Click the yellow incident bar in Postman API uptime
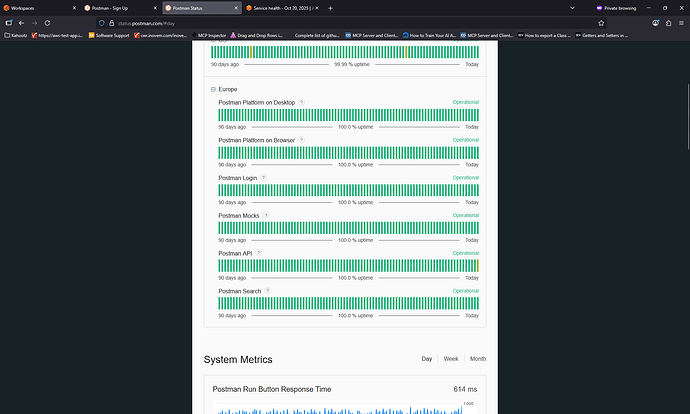This screenshot has width=690, height=414. point(478,266)
